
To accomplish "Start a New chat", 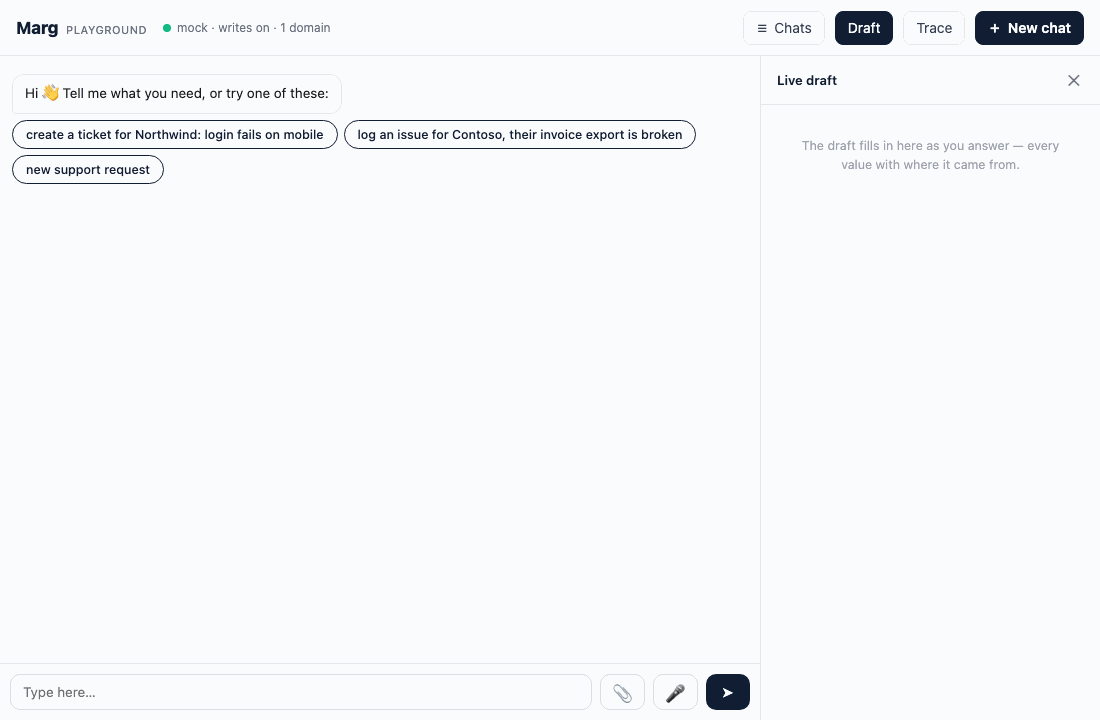I will pyautogui.click(x=1029, y=28).
